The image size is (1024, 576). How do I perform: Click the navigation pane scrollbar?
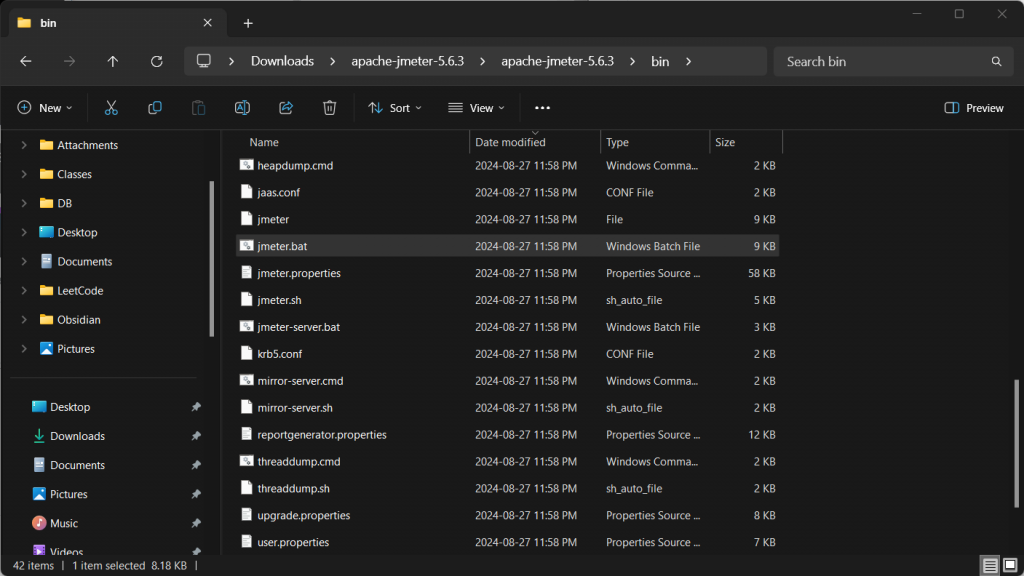(x=211, y=259)
